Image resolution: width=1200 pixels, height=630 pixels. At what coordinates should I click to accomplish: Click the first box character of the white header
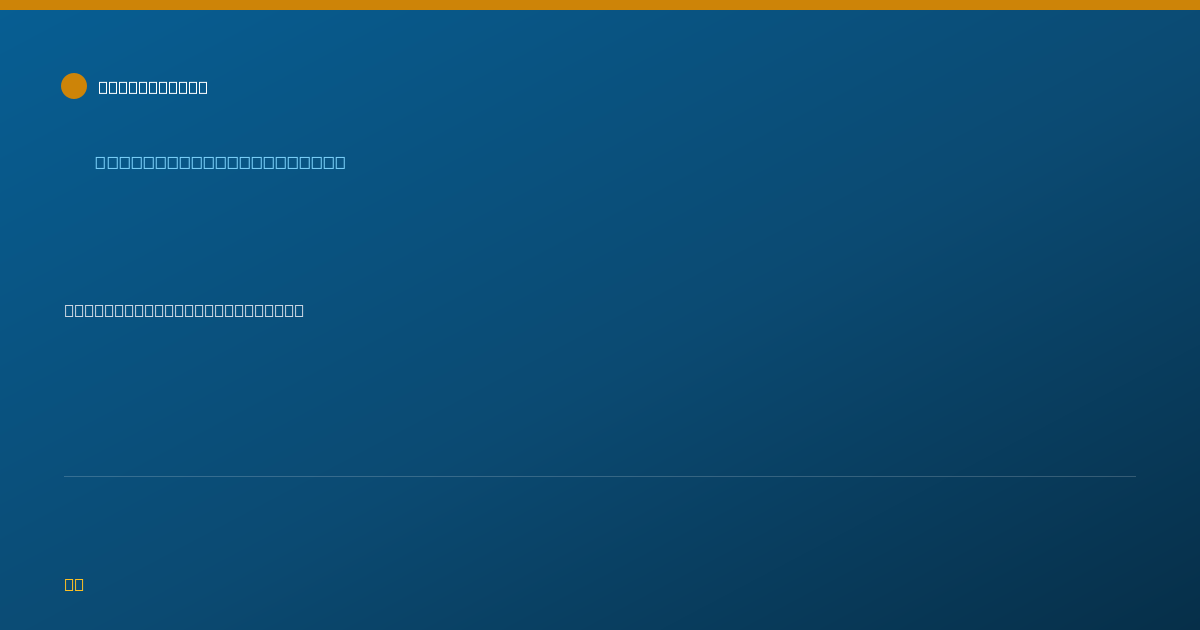pos(103,87)
